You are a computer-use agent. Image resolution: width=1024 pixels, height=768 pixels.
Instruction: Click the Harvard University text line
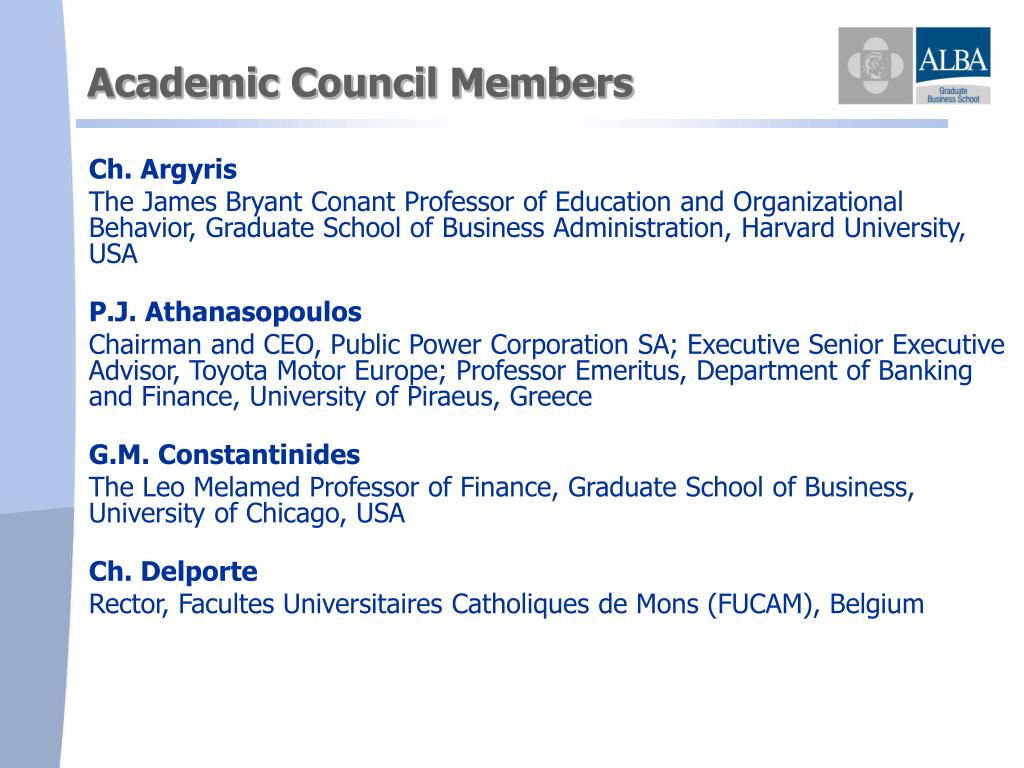click(527, 228)
